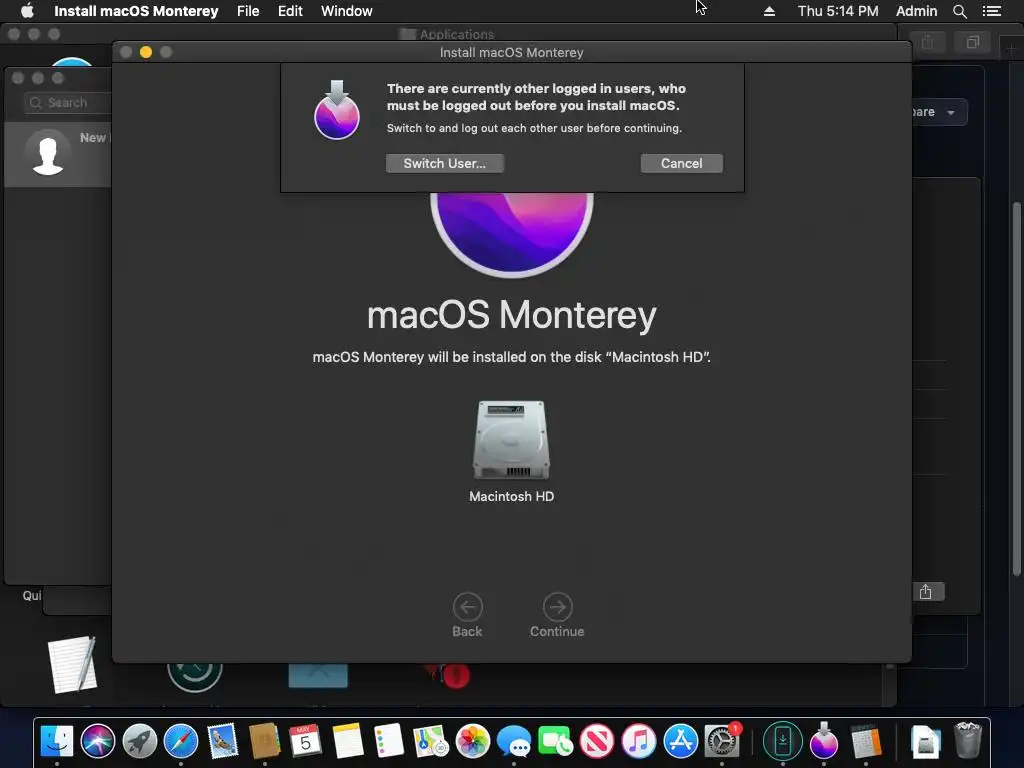Viewport: 1024px width, 768px height.
Task: Click the Continue arrow button
Action: click(557, 607)
